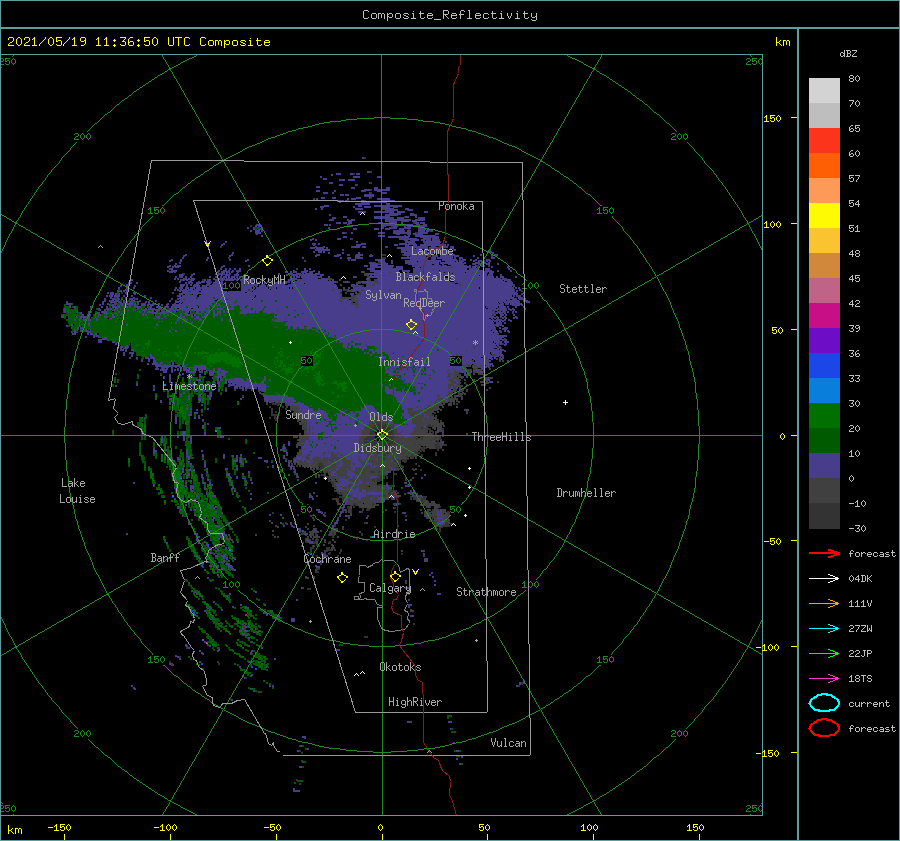Choose the blue 33-36 dBZ swatch
900x841 pixels.
(x=824, y=365)
